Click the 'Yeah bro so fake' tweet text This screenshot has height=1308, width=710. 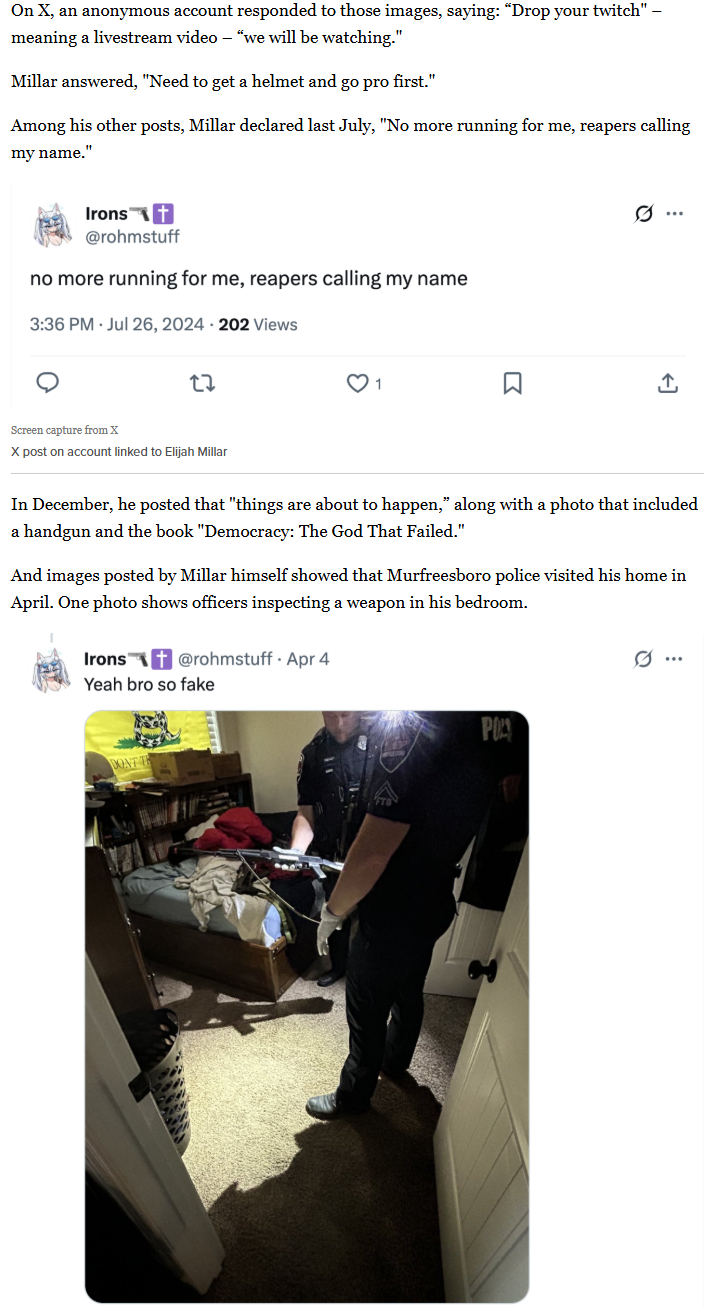149,684
